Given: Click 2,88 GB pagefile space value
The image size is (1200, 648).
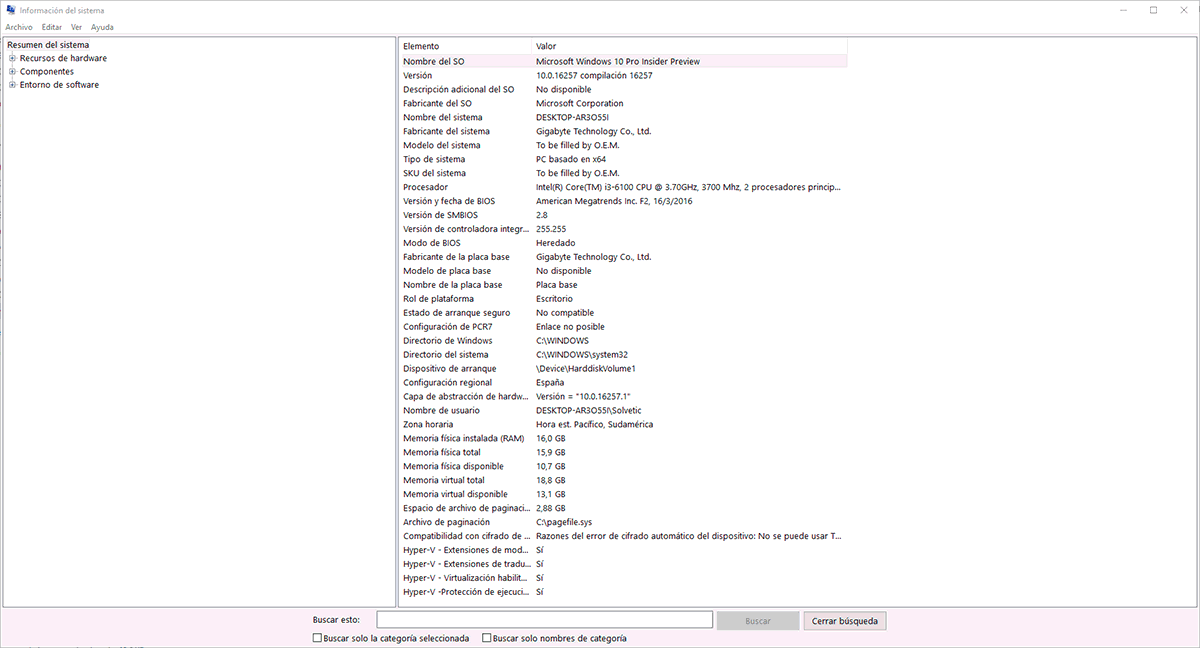Looking at the screenshot, I should [x=551, y=508].
